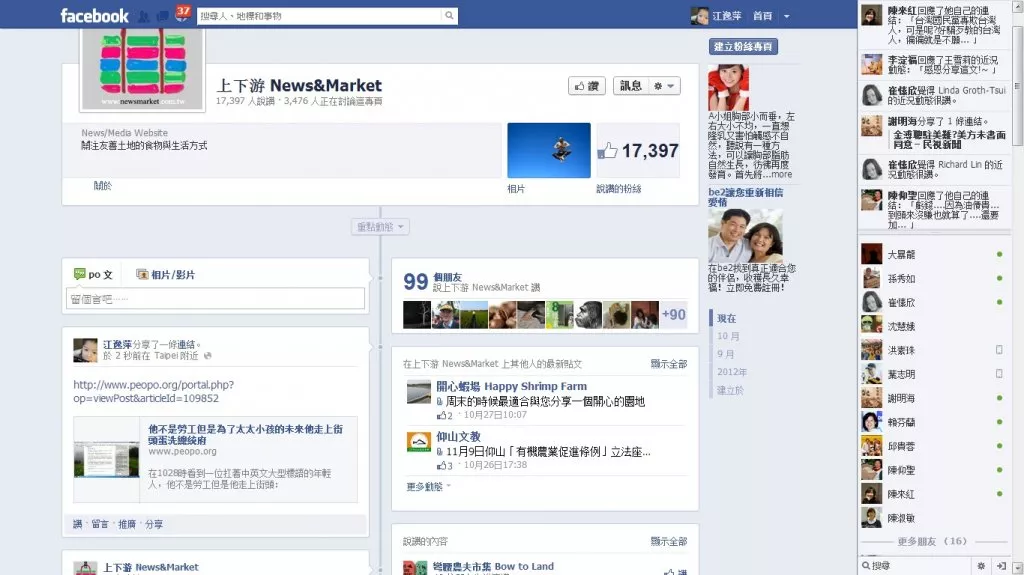Open chat with 大暴龍
The image size is (1024, 575).
point(933,254)
